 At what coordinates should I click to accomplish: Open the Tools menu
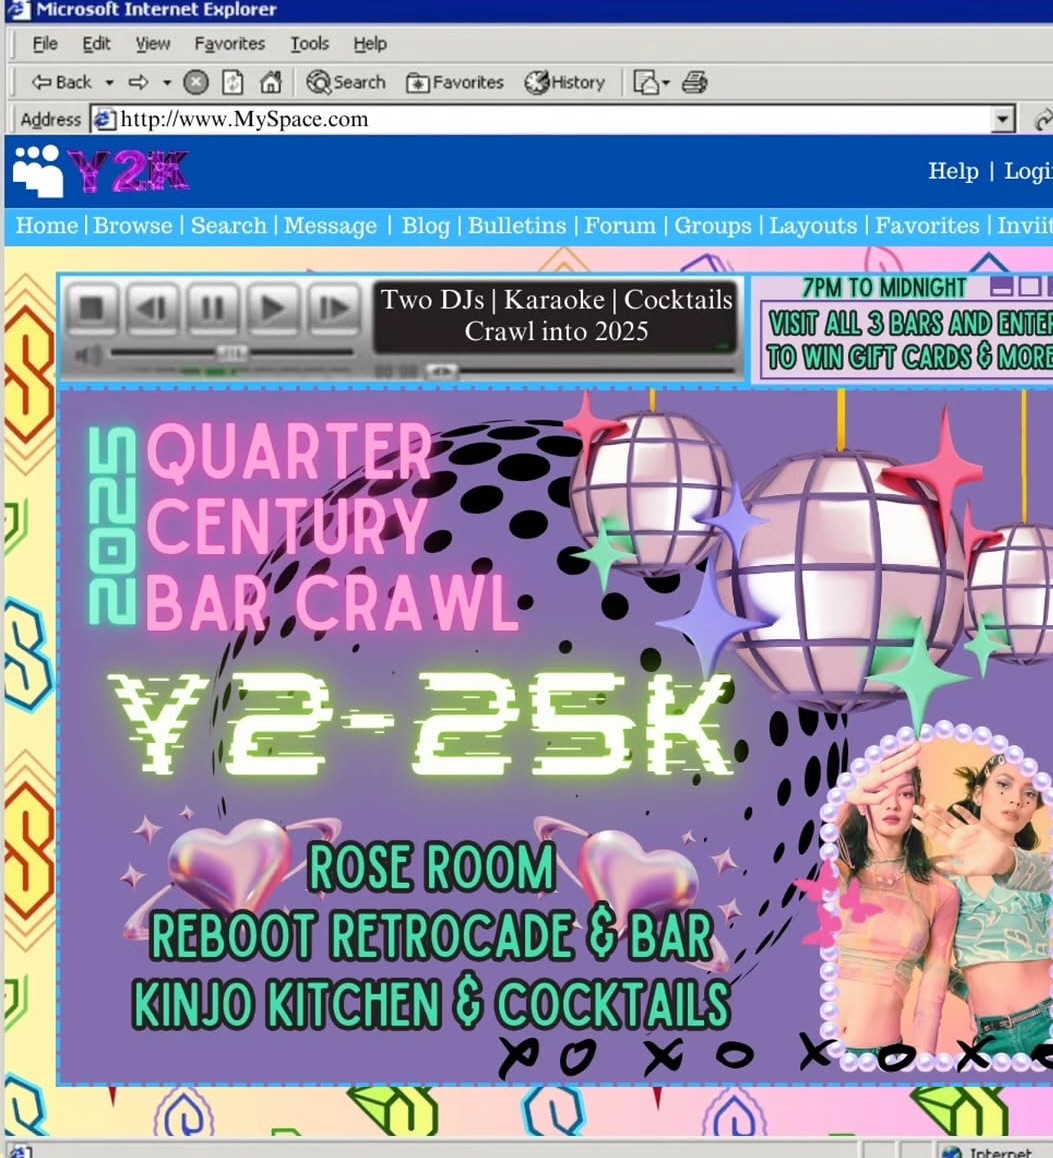click(x=309, y=44)
